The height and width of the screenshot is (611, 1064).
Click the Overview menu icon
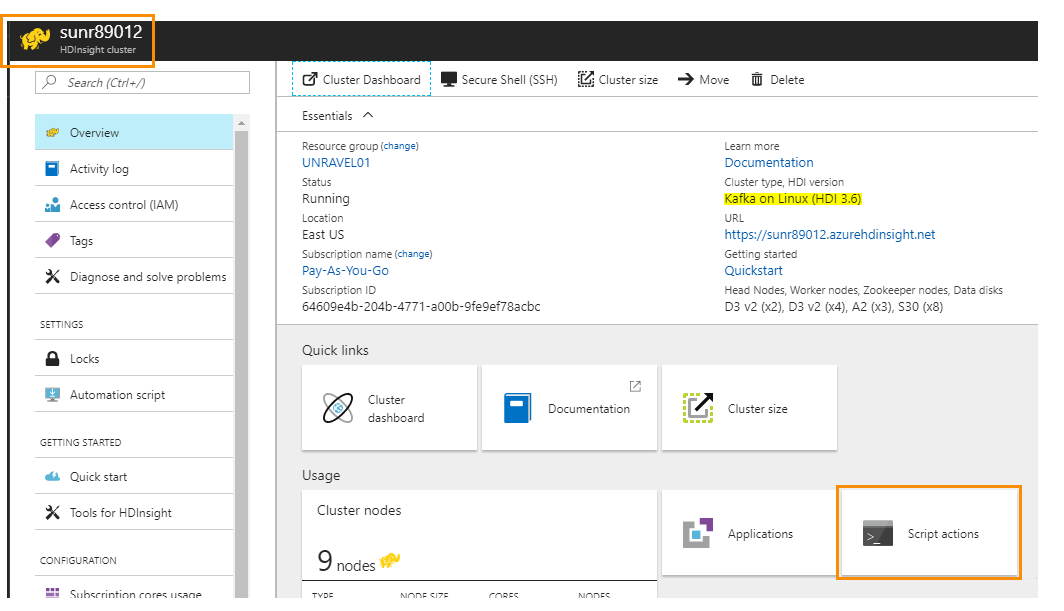click(52, 132)
